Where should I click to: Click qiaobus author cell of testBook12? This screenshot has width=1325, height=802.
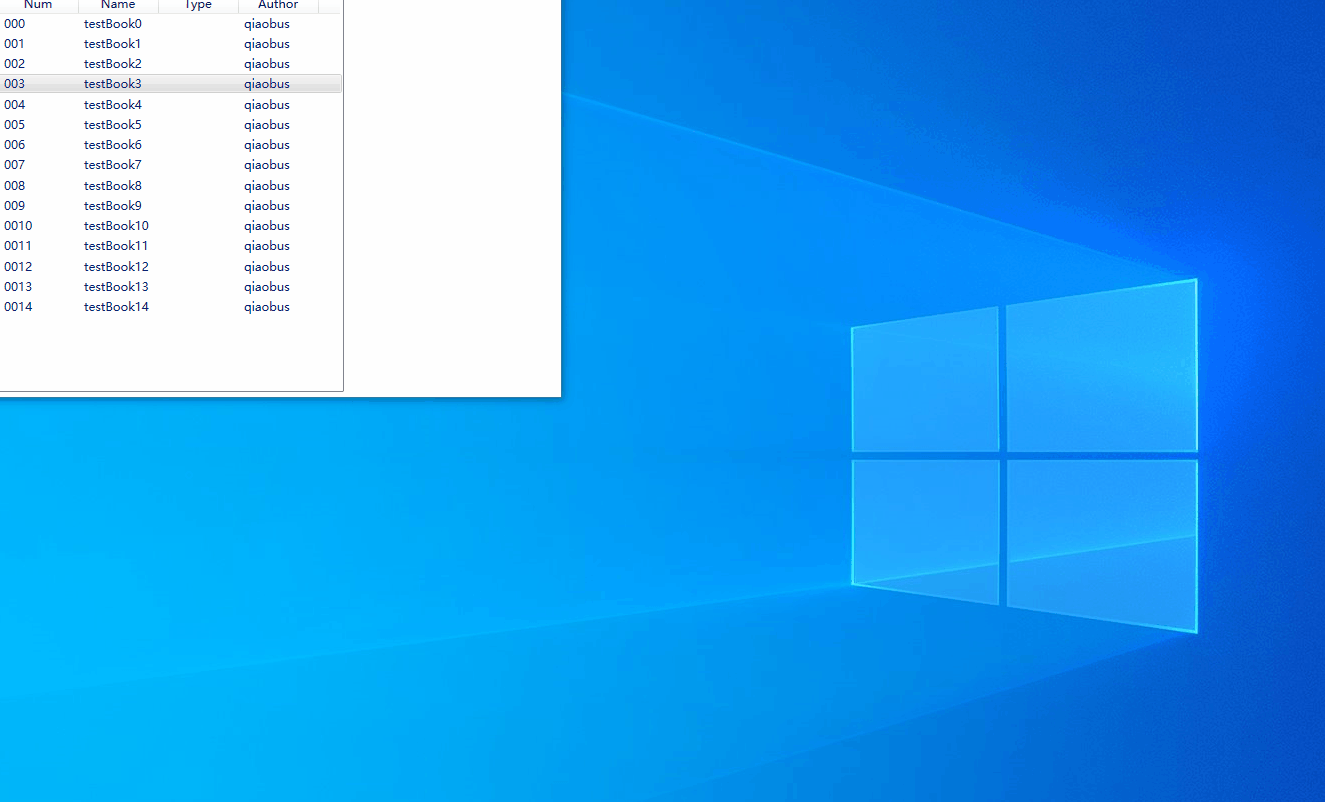click(267, 266)
